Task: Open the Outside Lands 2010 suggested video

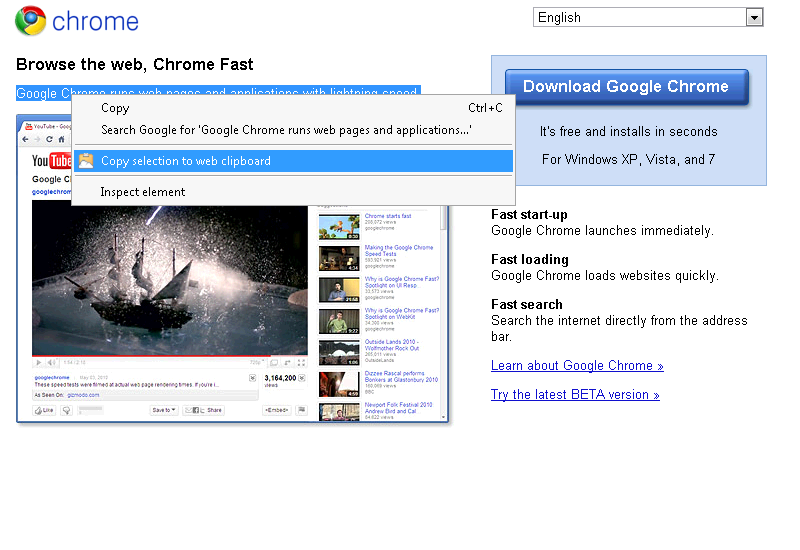Action: 392,345
